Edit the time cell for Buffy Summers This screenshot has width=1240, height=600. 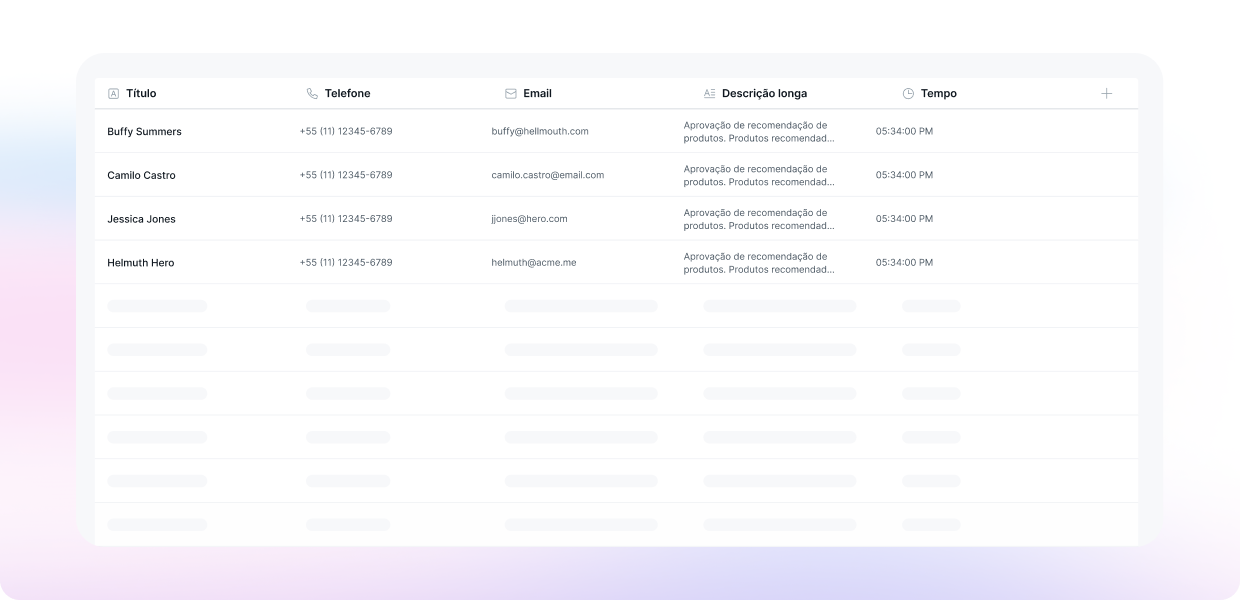904,132
